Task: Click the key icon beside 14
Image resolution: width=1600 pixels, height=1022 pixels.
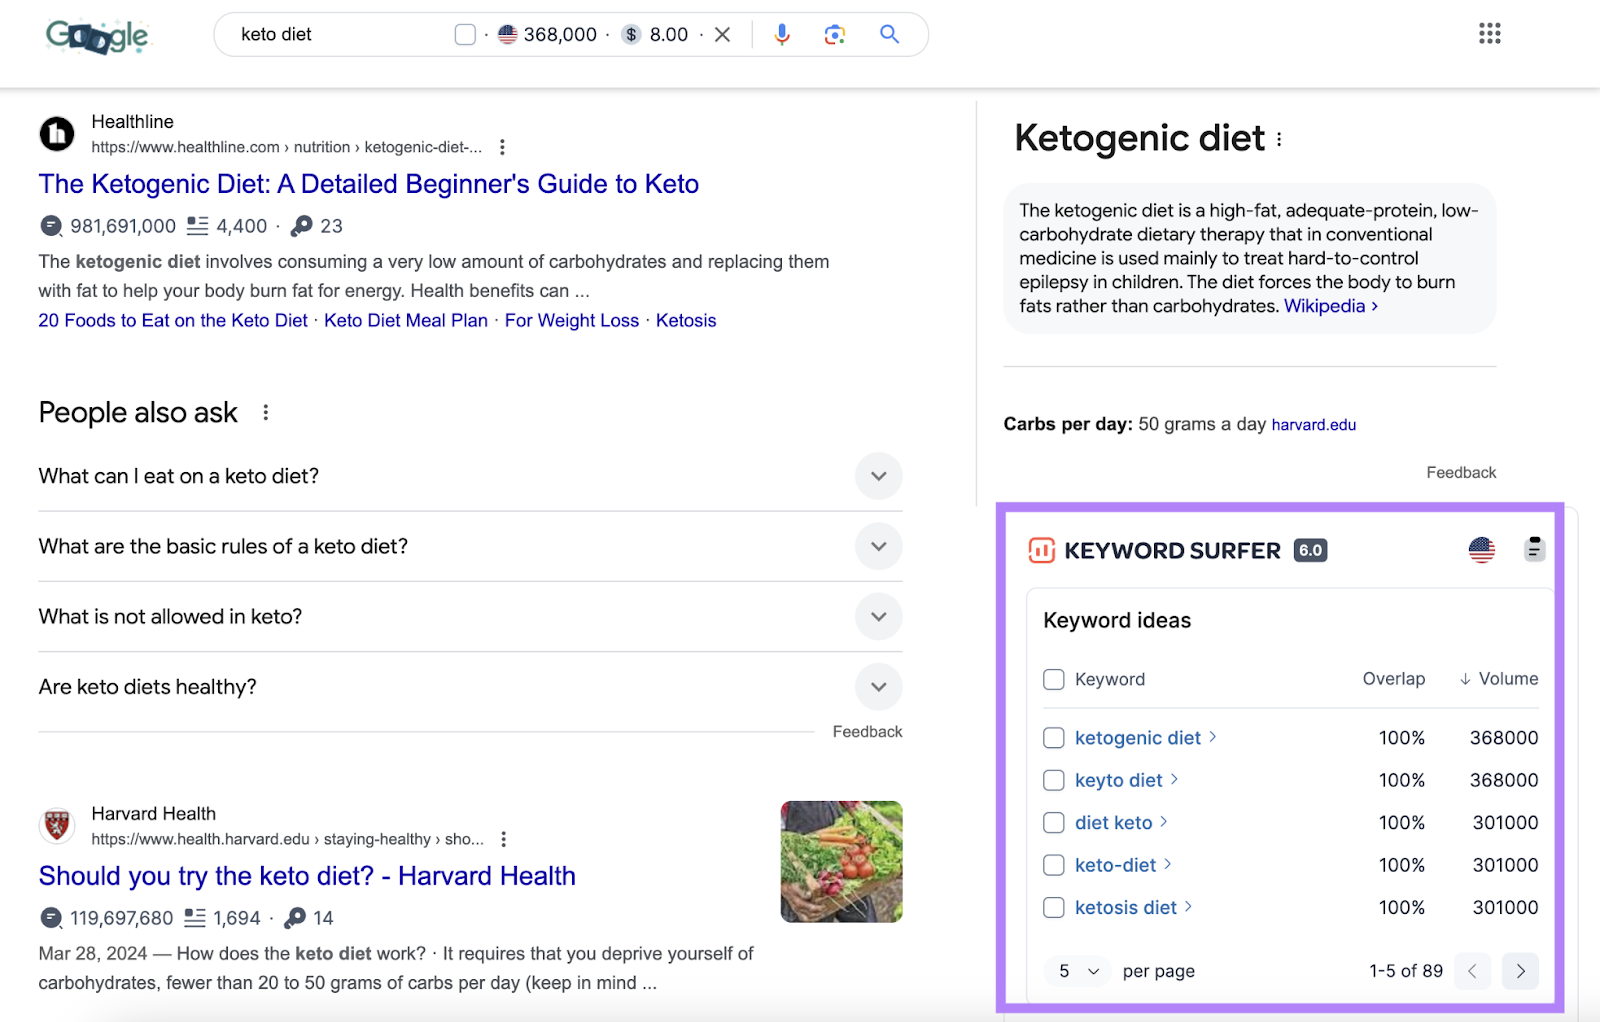Action: pos(295,917)
